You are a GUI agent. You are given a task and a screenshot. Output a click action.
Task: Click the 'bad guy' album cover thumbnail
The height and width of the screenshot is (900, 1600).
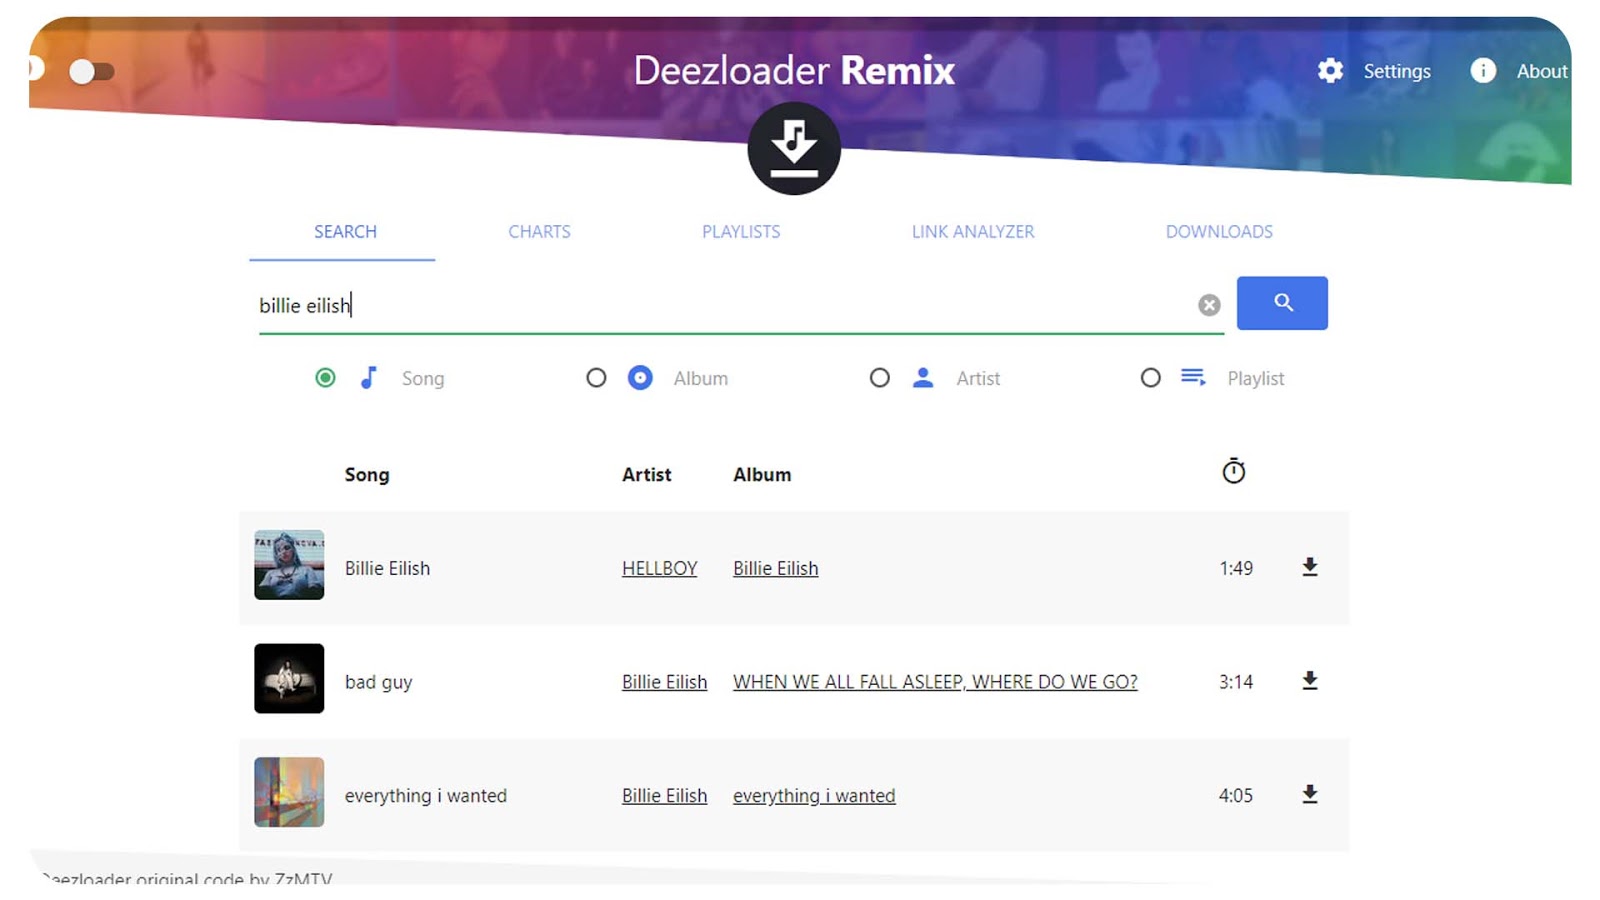point(288,679)
